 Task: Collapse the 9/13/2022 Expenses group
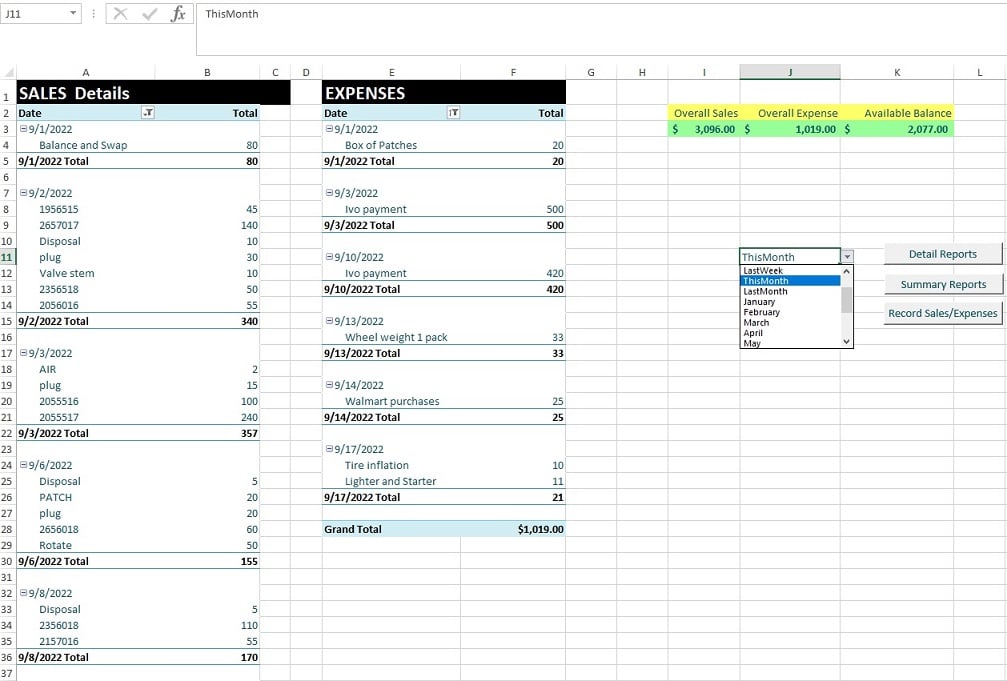point(329,321)
